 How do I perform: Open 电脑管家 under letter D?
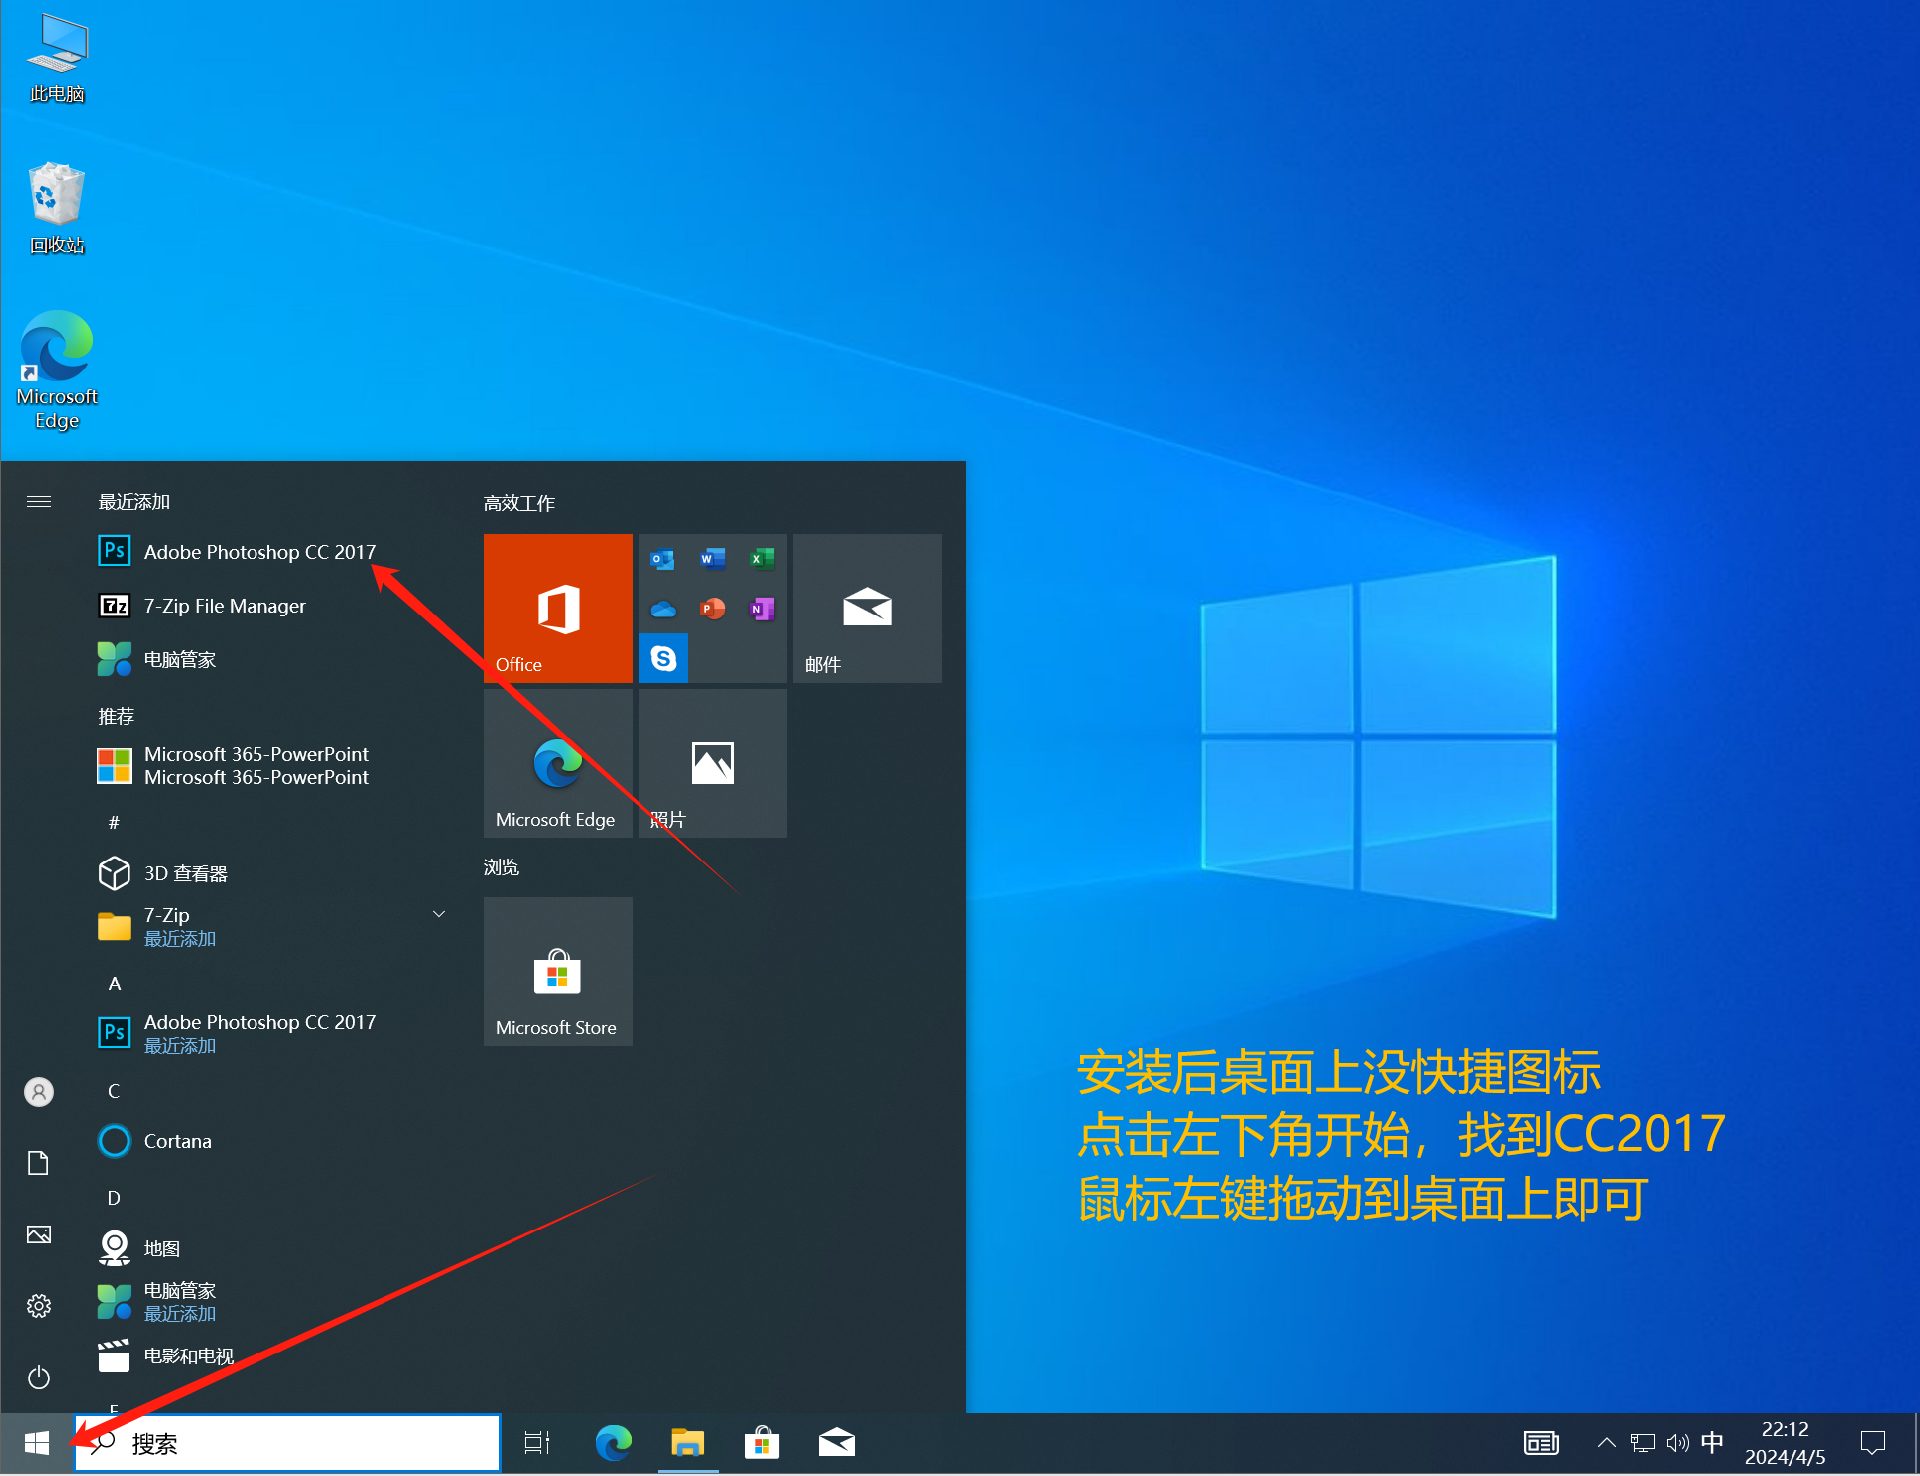click(x=270, y=1302)
